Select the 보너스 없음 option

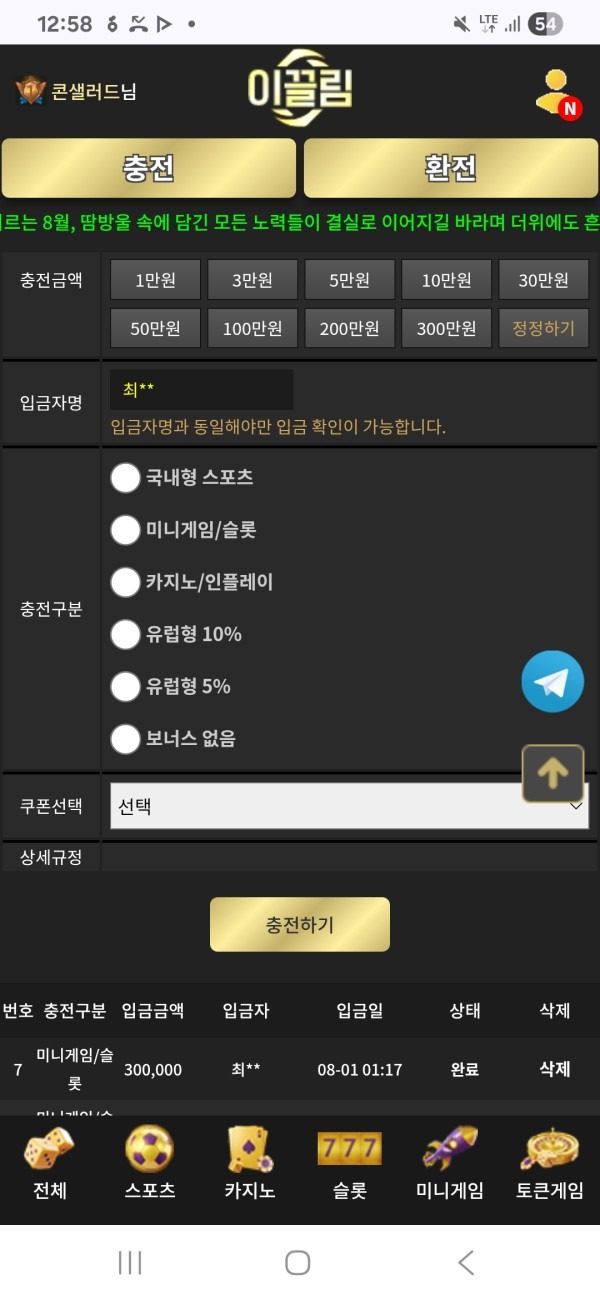tap(126, 738)
